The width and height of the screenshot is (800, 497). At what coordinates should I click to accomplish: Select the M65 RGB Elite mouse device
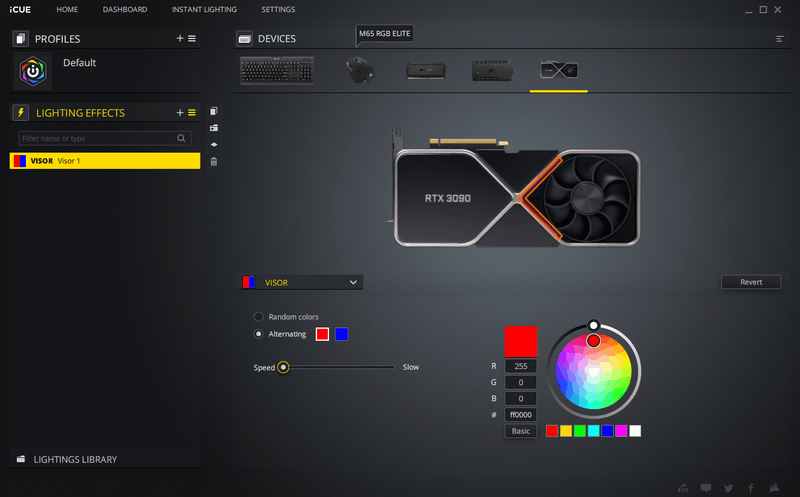pyautogui.click(x=360, y=70)
